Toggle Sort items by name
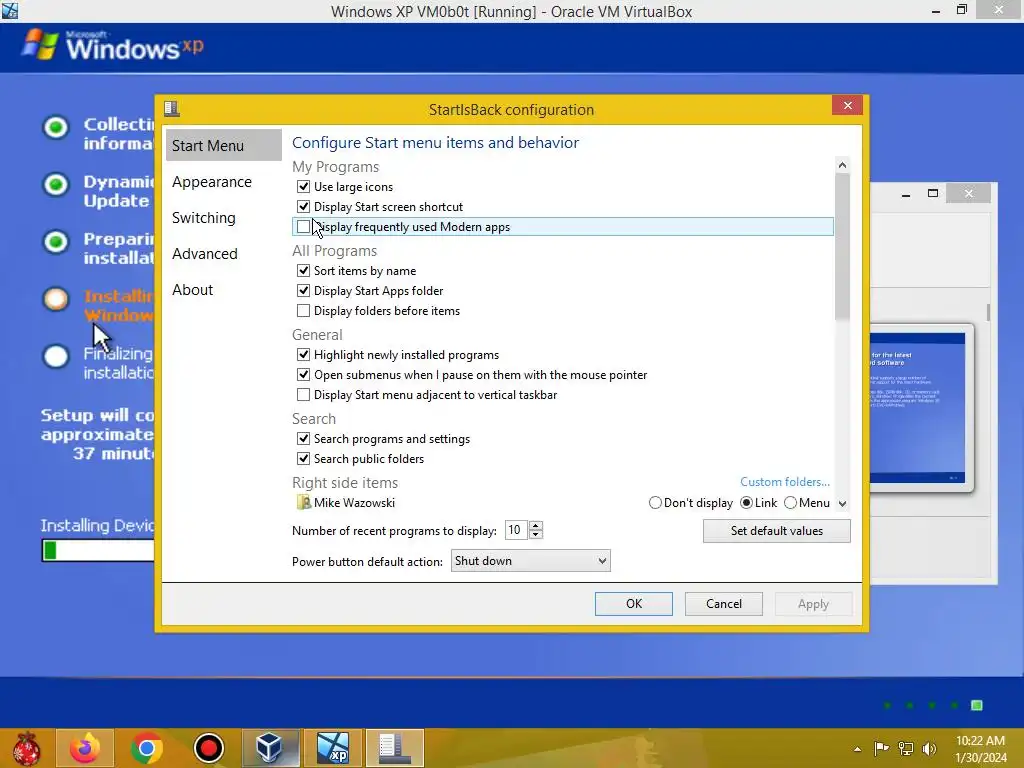The height and width of the screenshot is (768, 1024). click(303, 270)
